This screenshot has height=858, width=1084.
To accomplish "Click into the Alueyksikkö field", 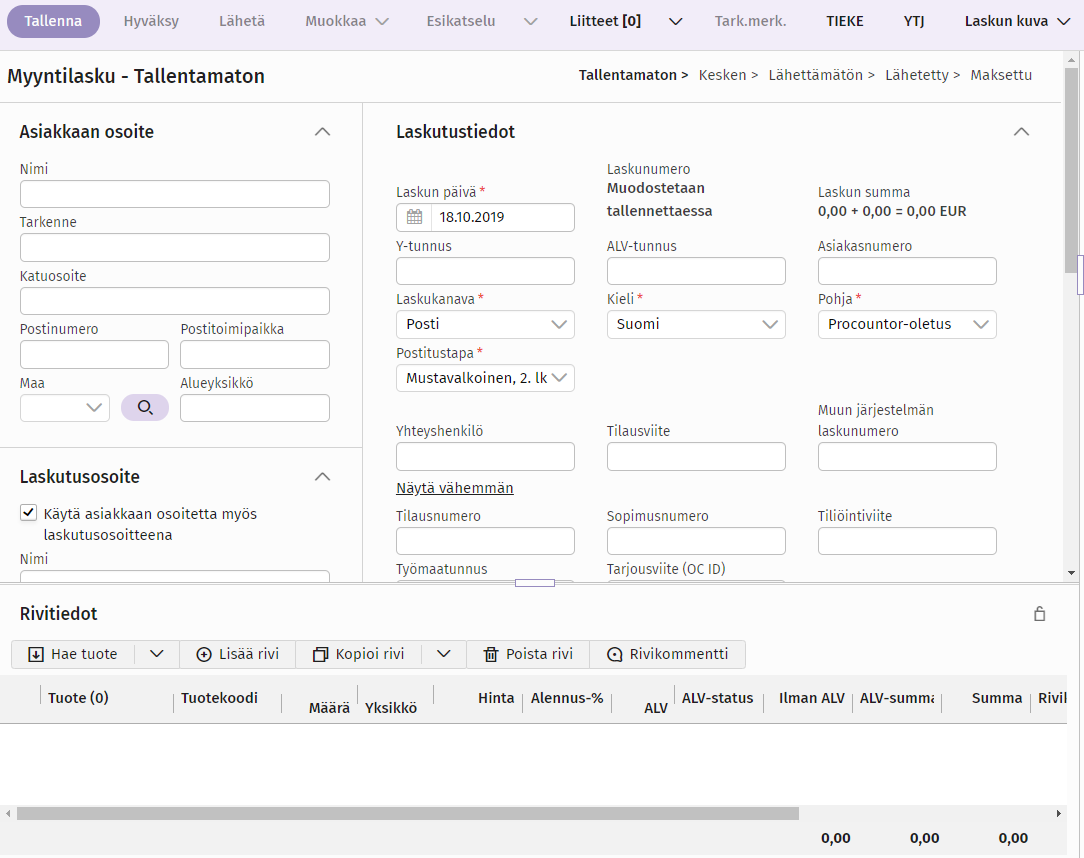I will click(x=255, y=408).
